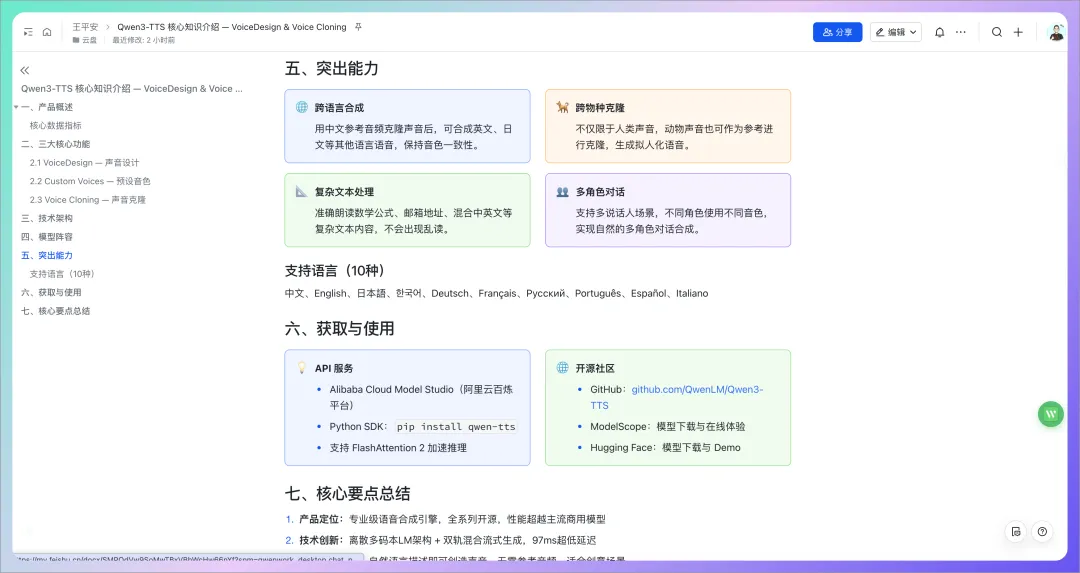Image resolution: width=1080 pixels, height=573 pixels.
Task: Collapse the 一、产品概述 outline triangle
Action: [x=16, y=107]
